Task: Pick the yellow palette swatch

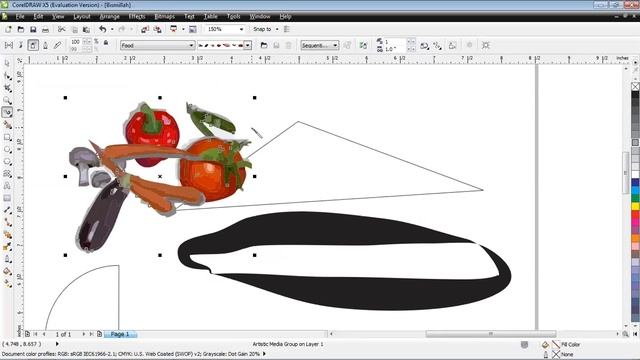Action: [636, 207]
